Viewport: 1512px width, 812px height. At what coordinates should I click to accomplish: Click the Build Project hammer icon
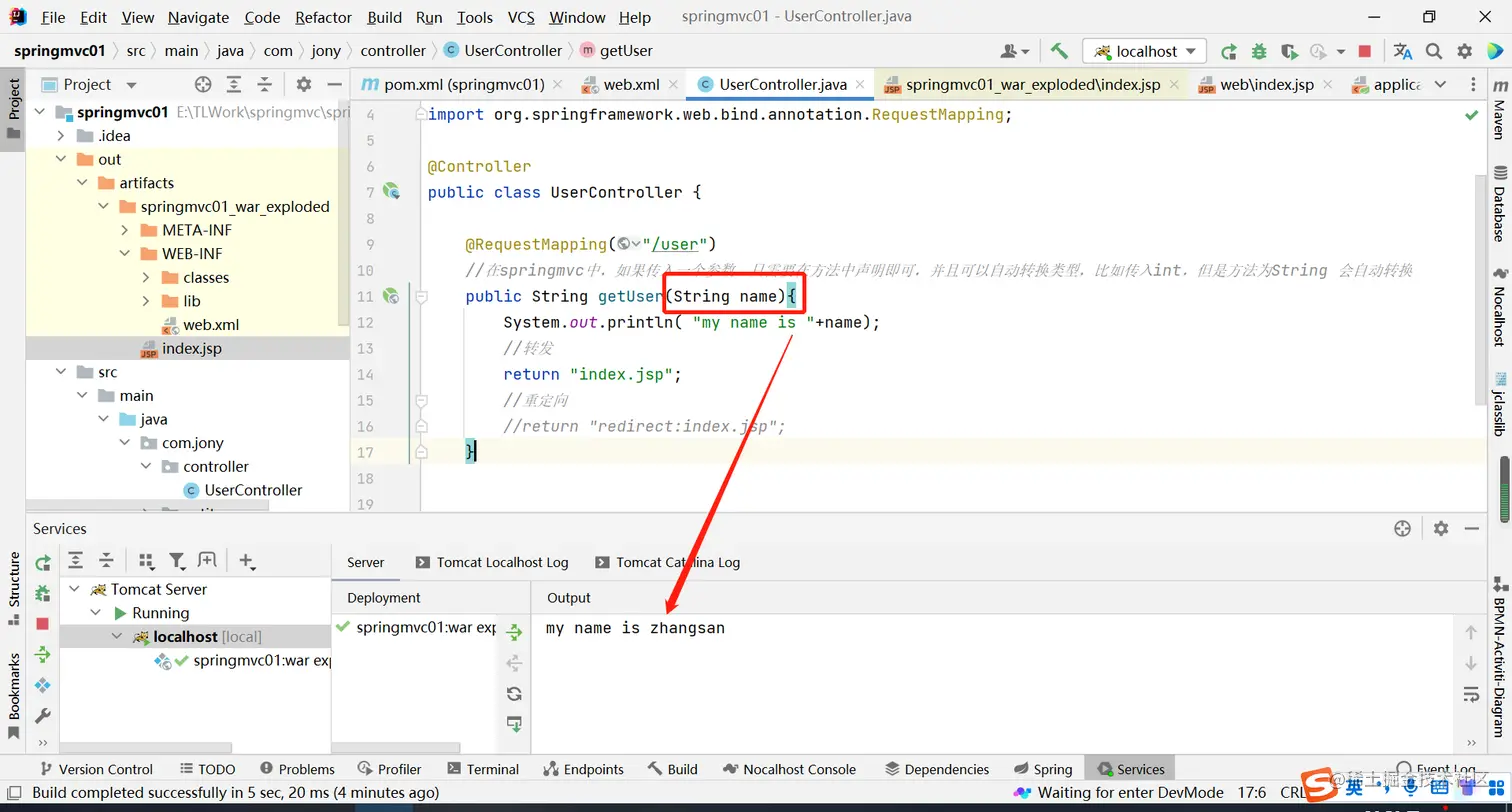1059,51
